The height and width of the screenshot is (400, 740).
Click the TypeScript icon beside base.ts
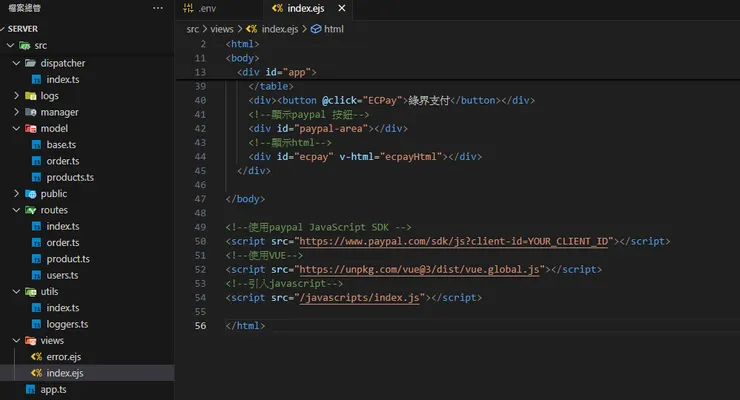click(36, 145)
